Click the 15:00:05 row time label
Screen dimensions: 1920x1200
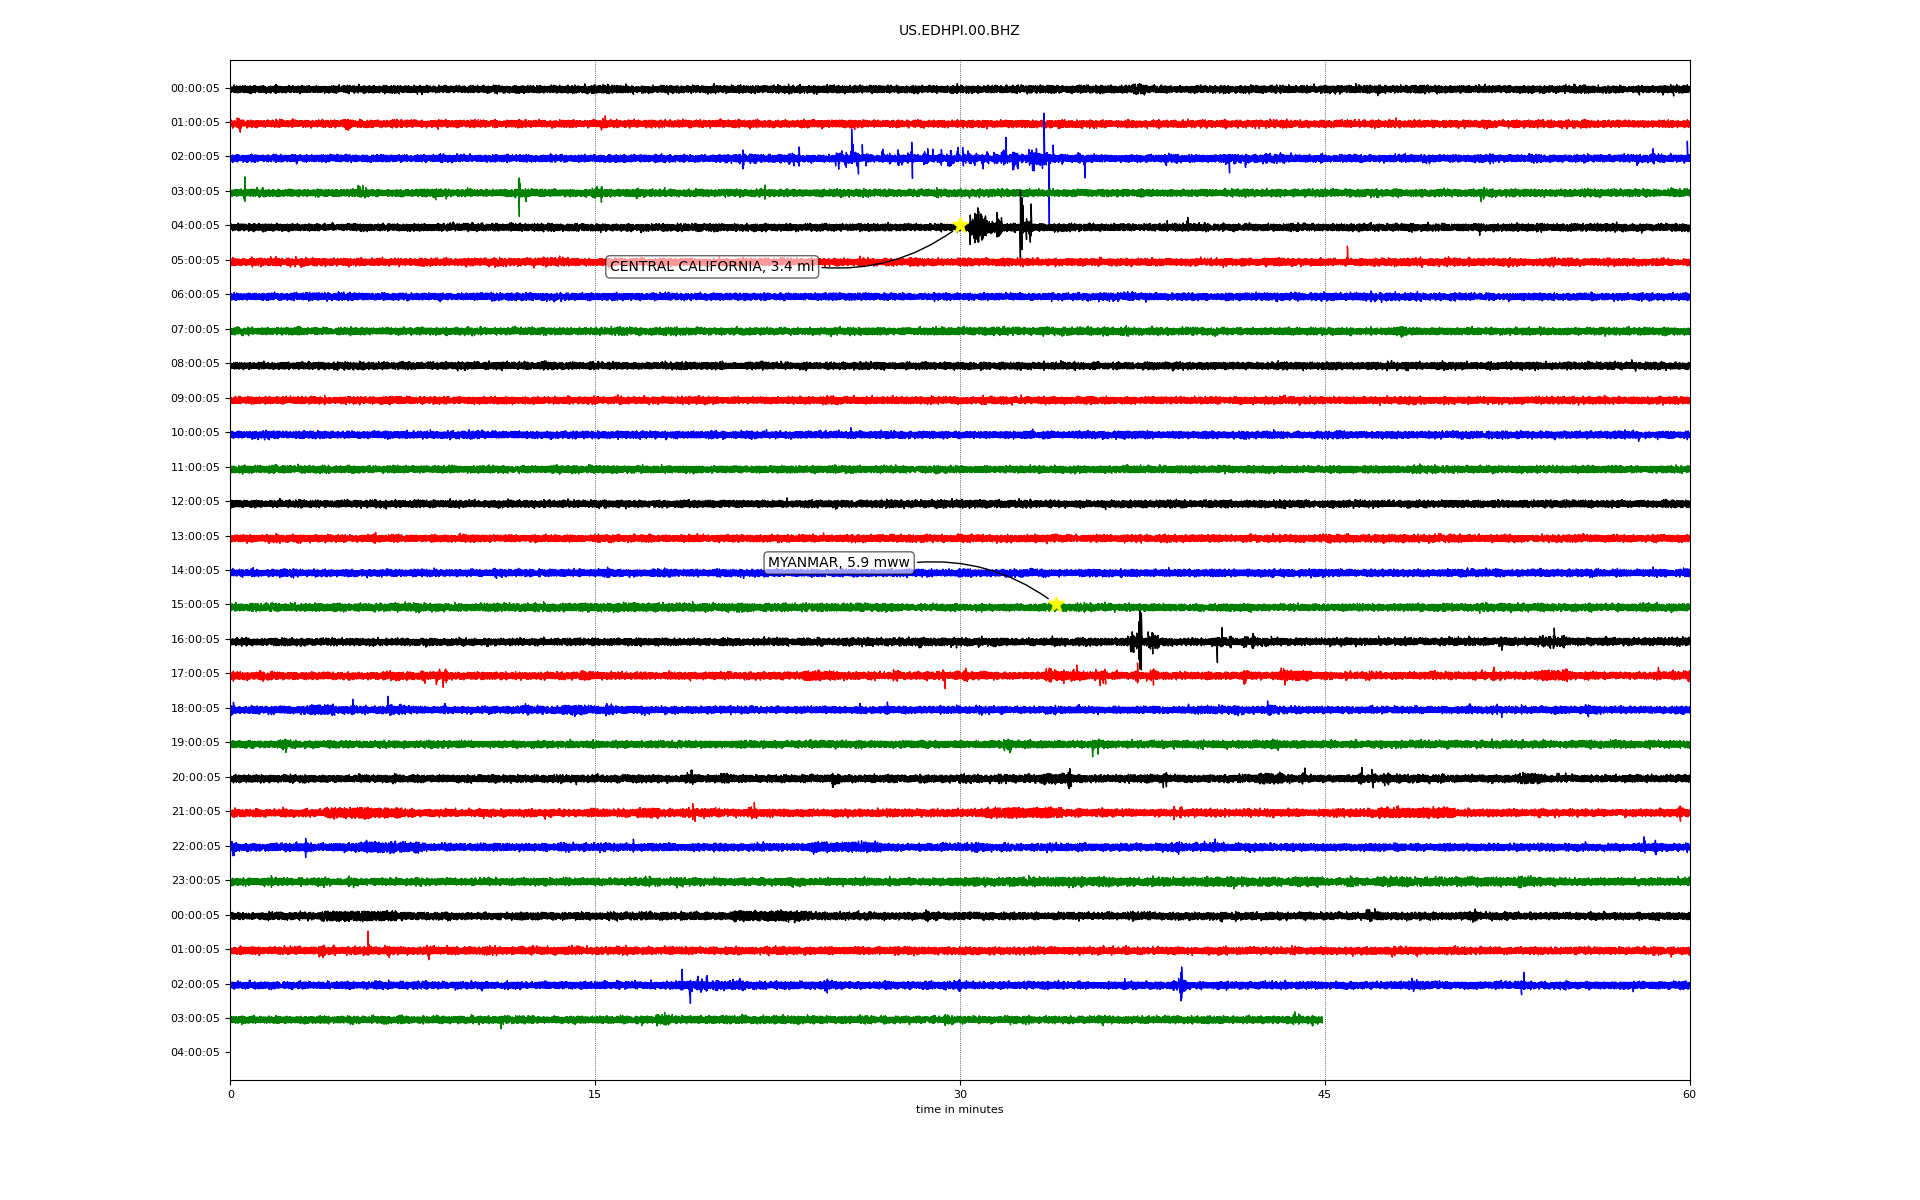(x=195, y=604)
